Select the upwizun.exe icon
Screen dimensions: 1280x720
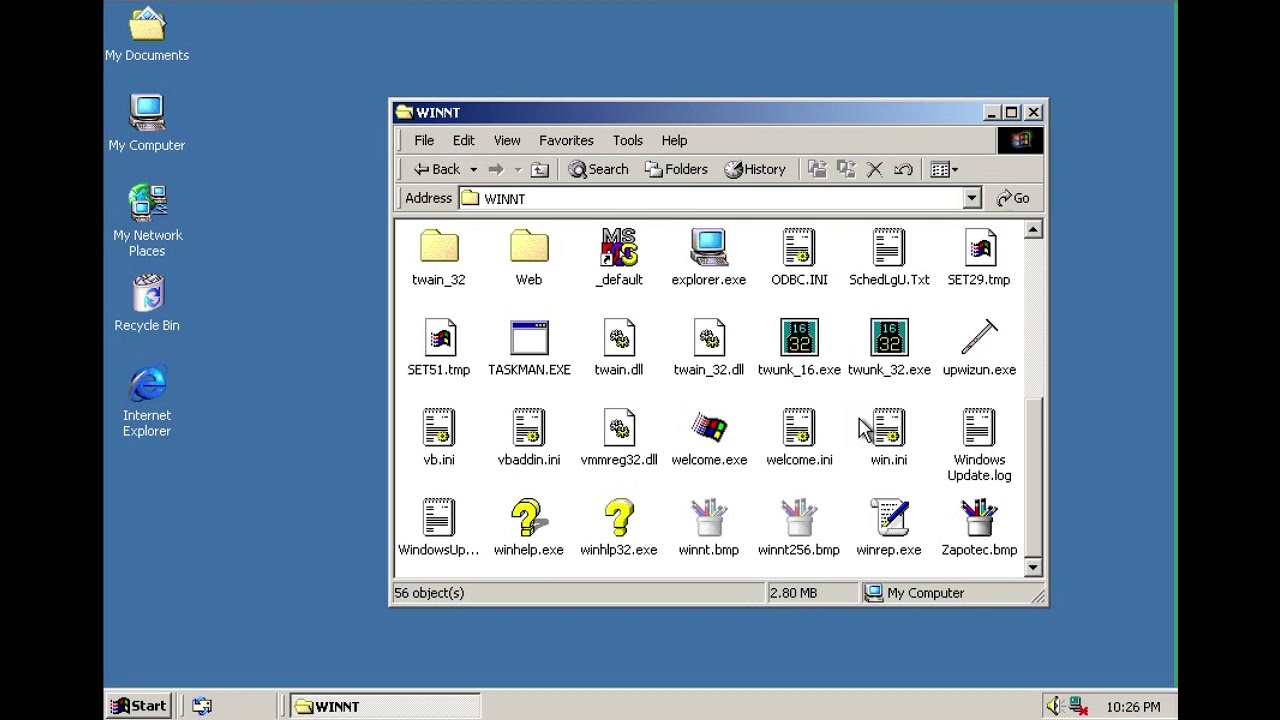(979, 338)
